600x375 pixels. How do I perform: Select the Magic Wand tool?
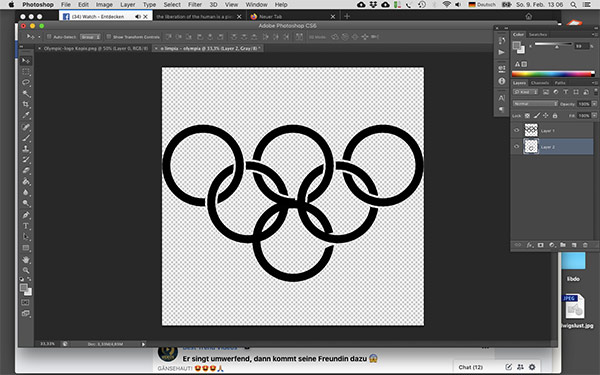[x=26, y=93]
